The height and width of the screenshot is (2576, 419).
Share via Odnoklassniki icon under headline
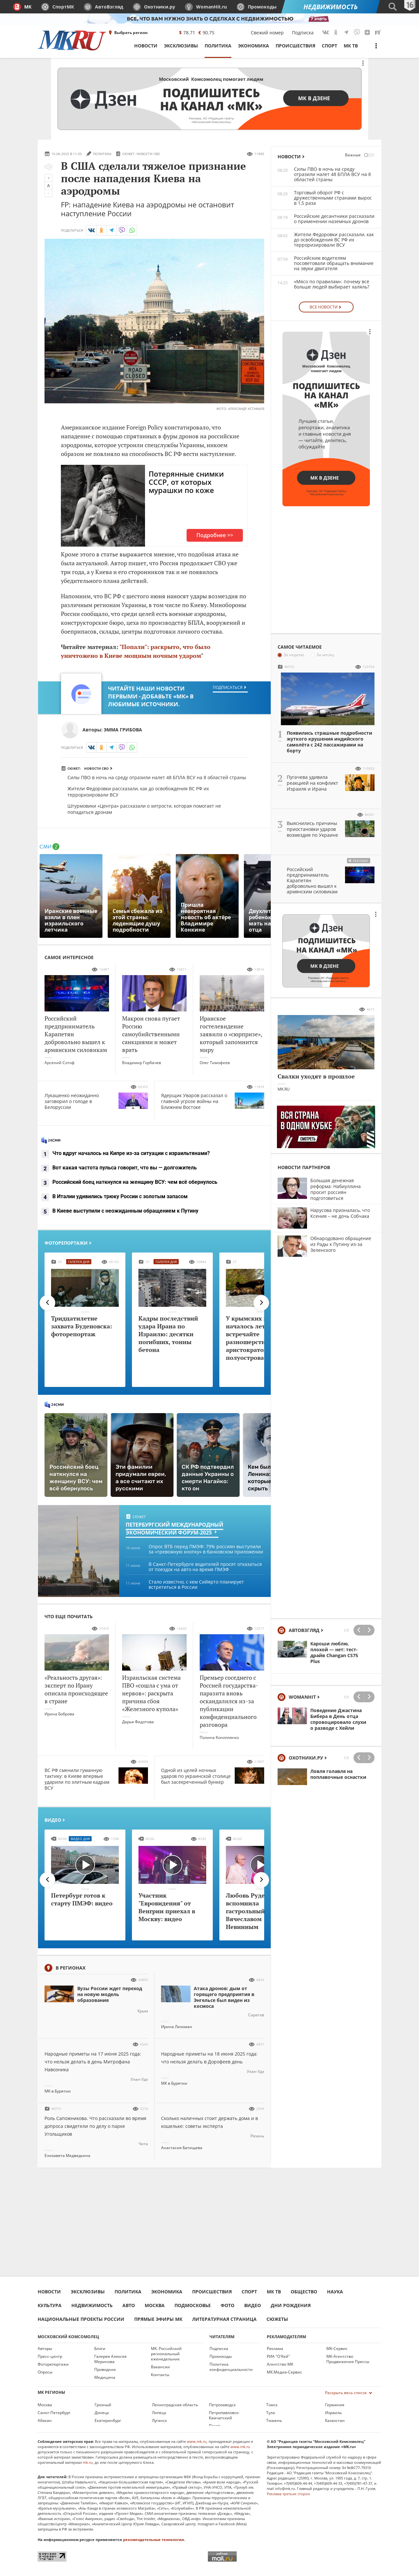[x=101, y=230]
